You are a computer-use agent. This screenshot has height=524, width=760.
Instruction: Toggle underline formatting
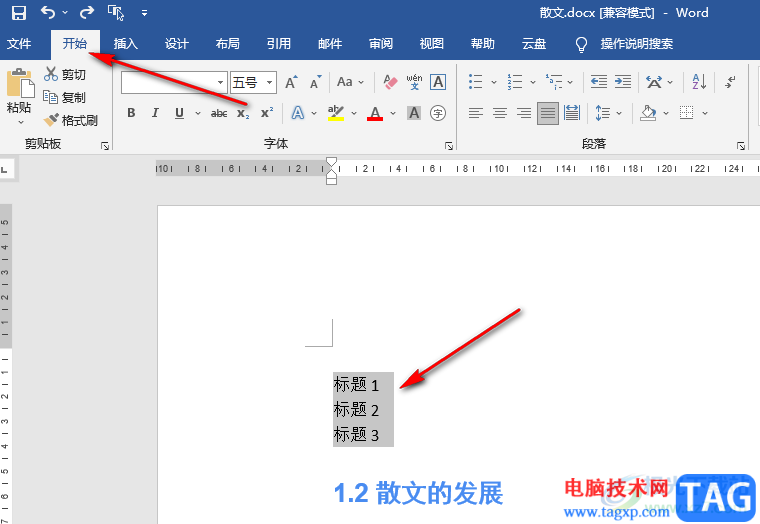(x=179, y=113)
